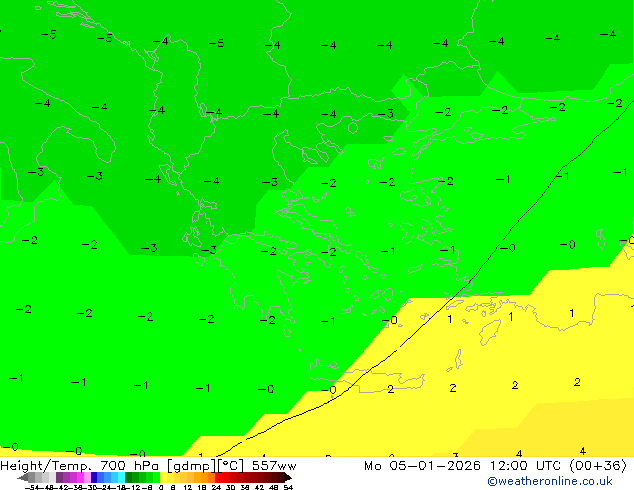Image resolution: width=634 pixels, height=490 pixels.
Task: Click the '12' positive legend scale label
Action: pyautogui.click(x=188, y=487)
